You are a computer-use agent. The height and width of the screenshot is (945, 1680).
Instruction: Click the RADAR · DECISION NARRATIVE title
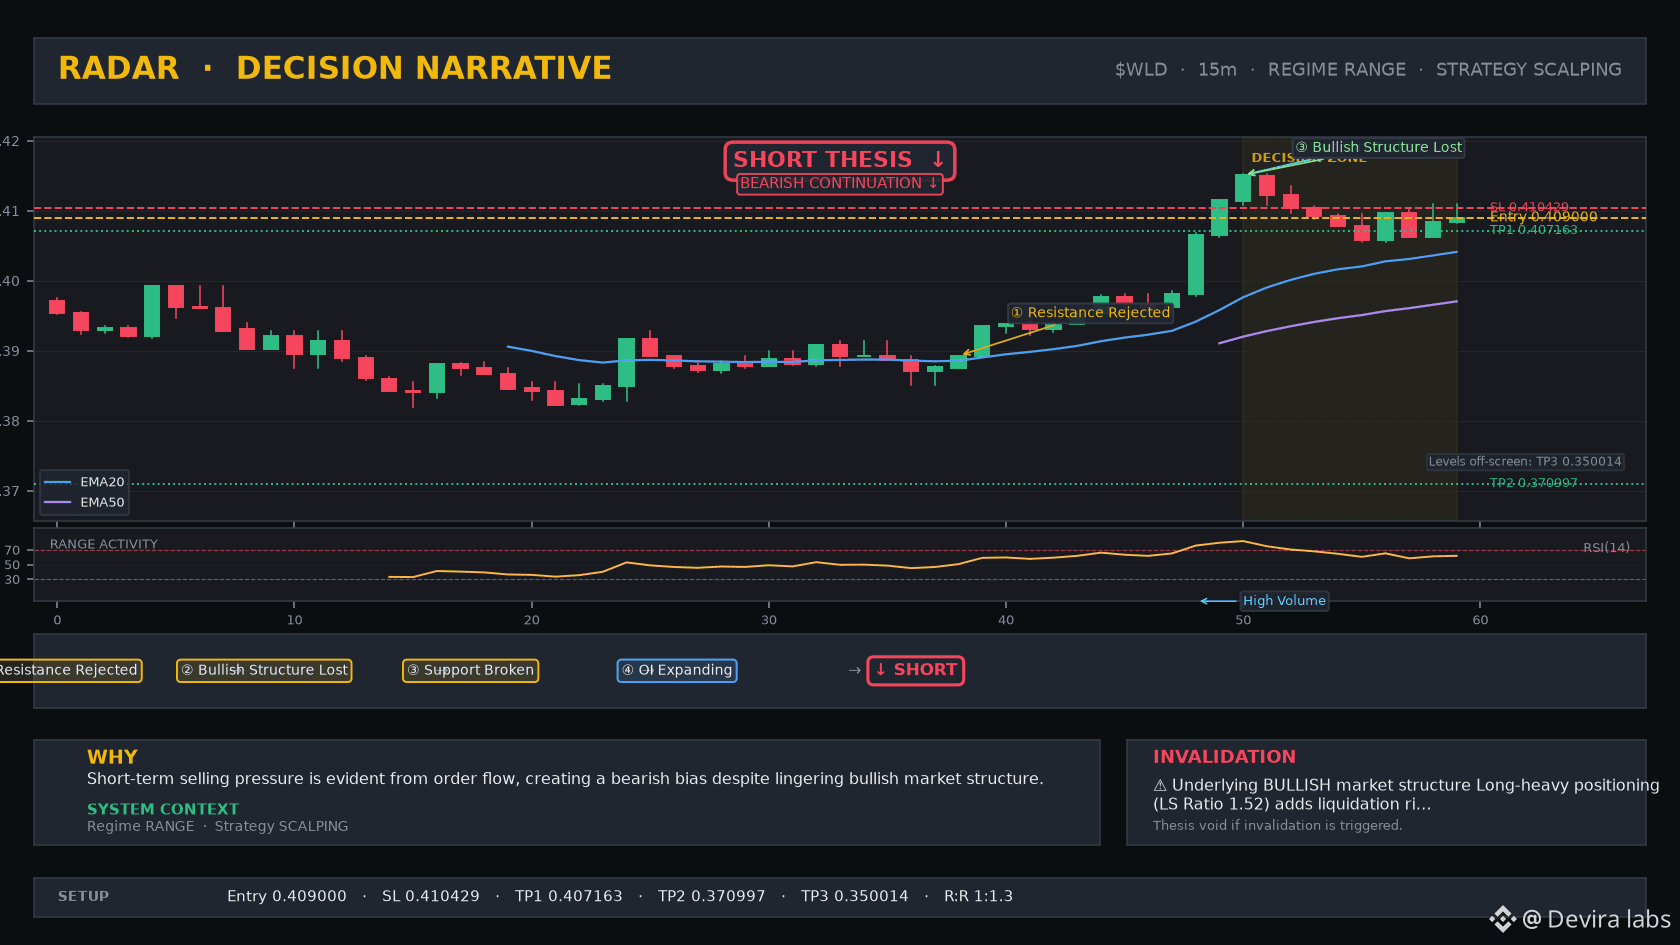tap(335, 68)
